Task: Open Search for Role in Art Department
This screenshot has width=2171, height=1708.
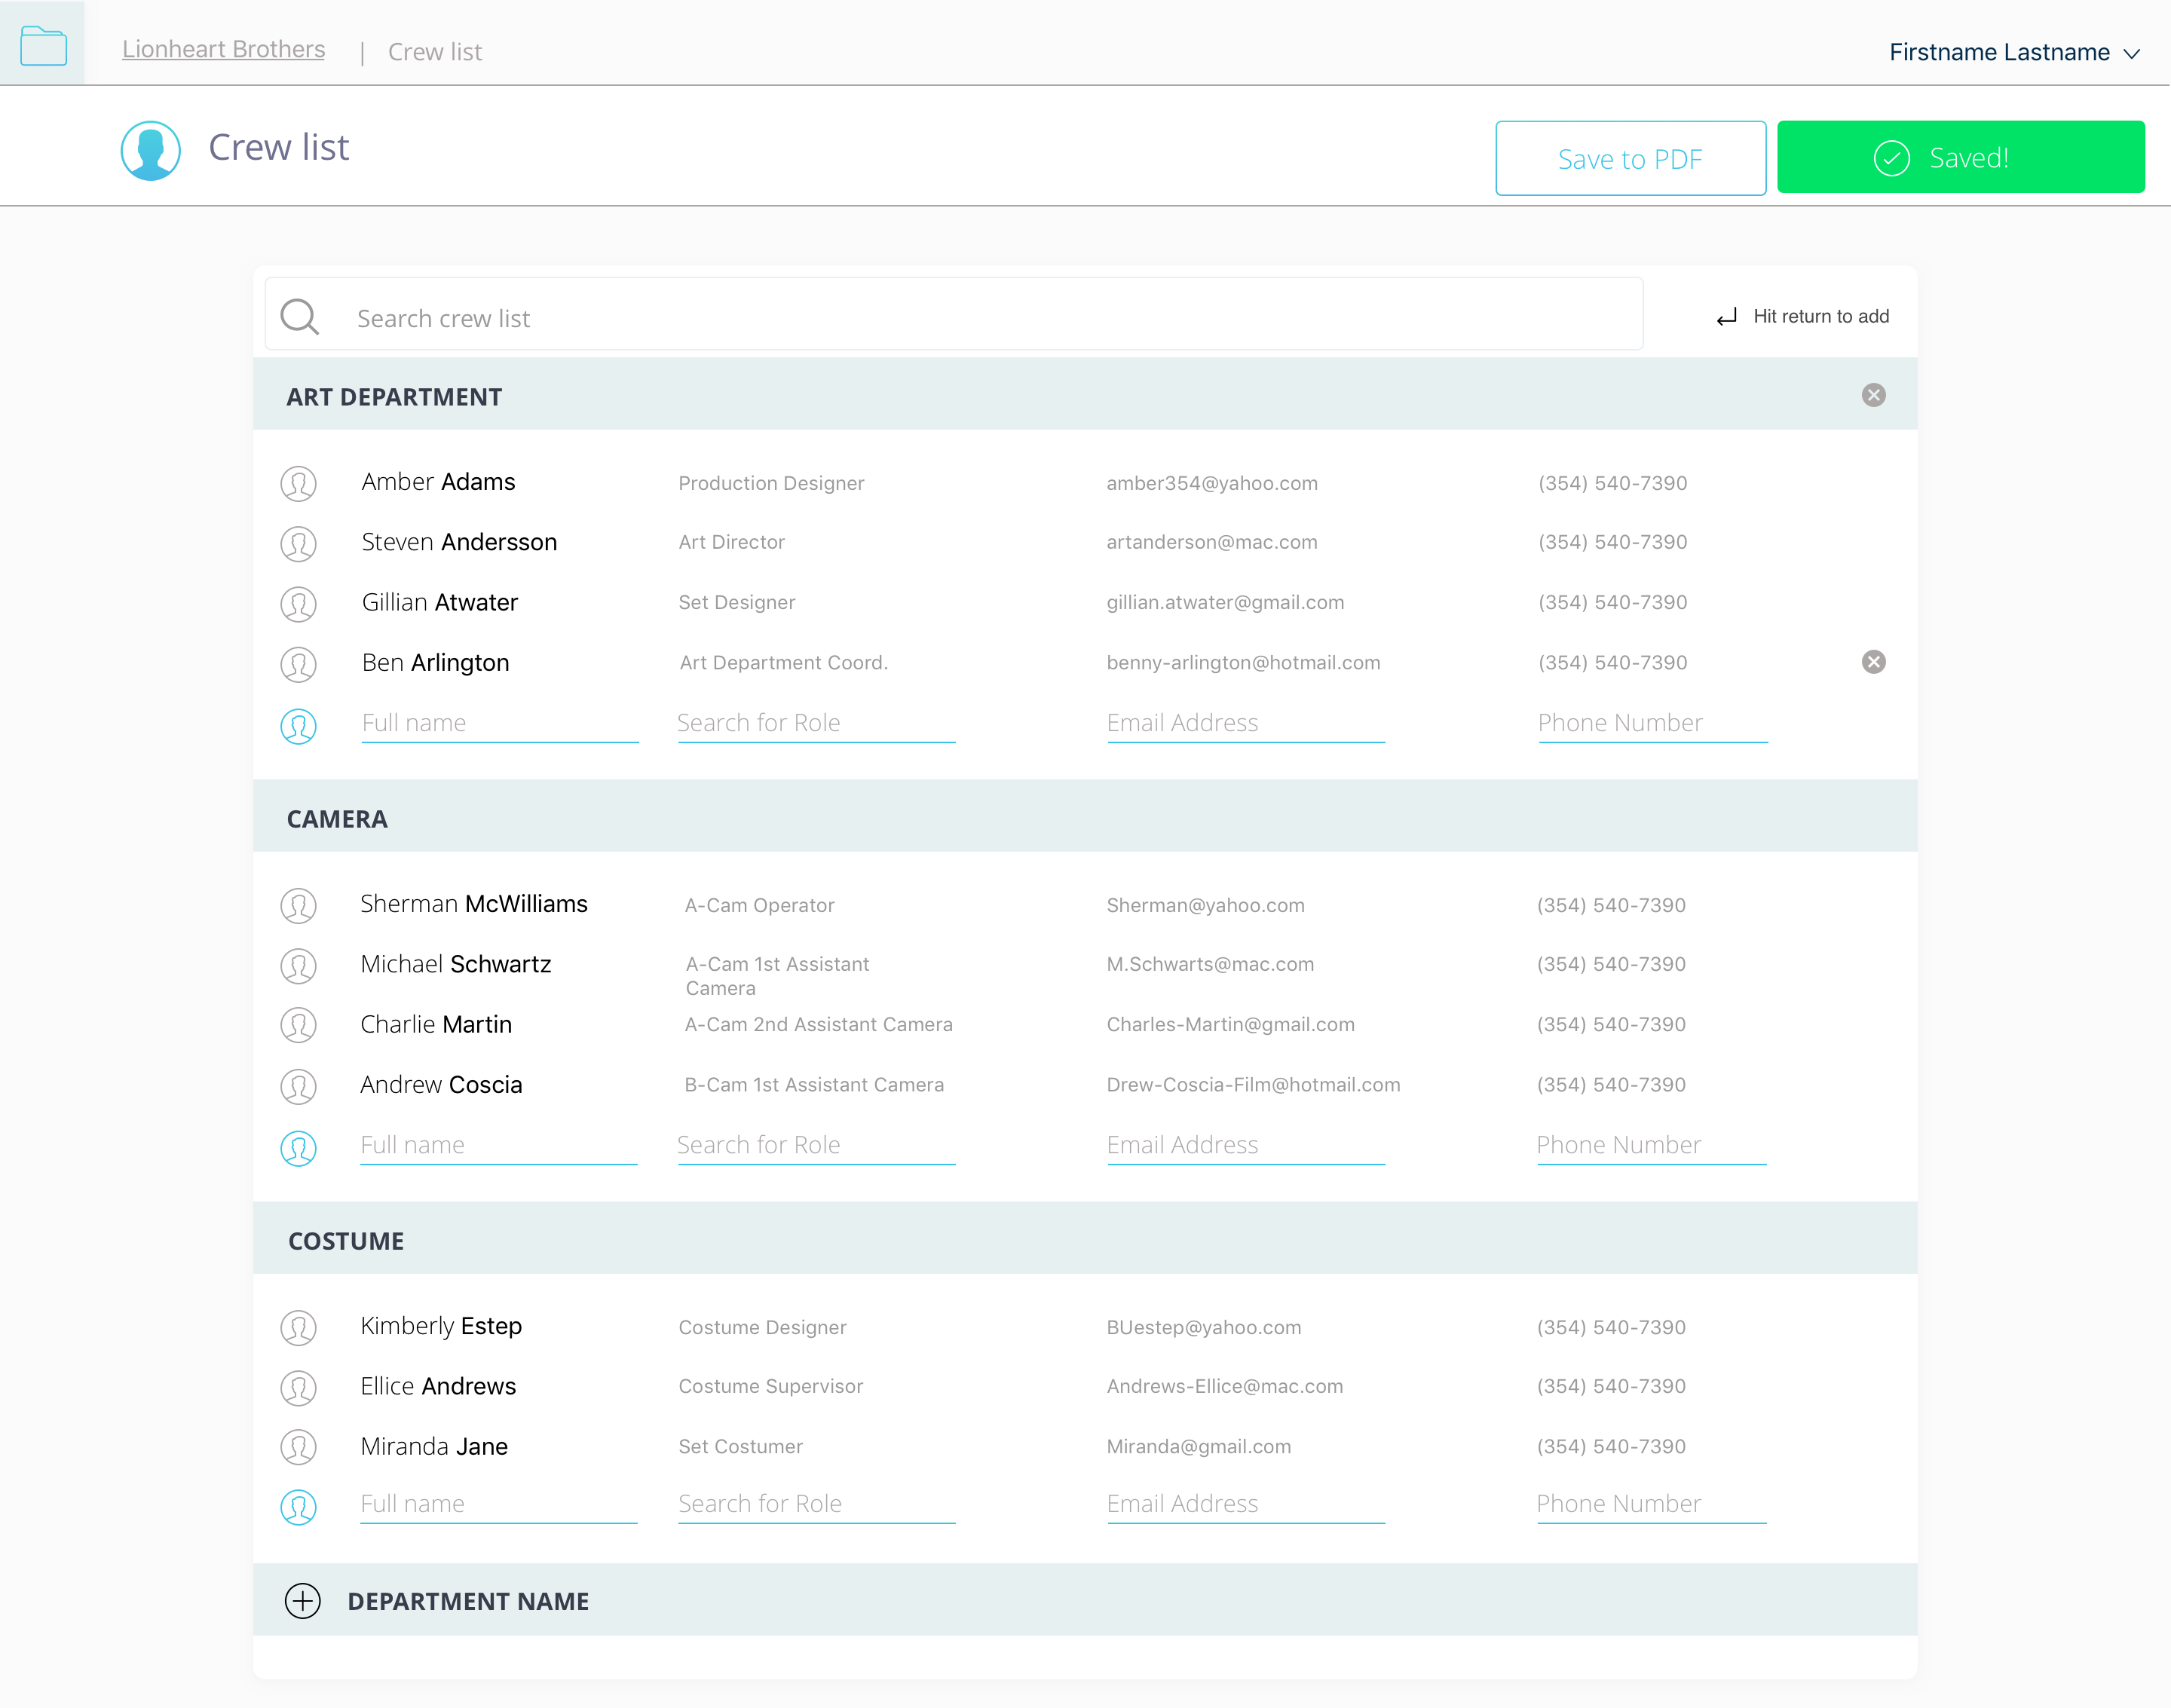Action: point(815,723)
